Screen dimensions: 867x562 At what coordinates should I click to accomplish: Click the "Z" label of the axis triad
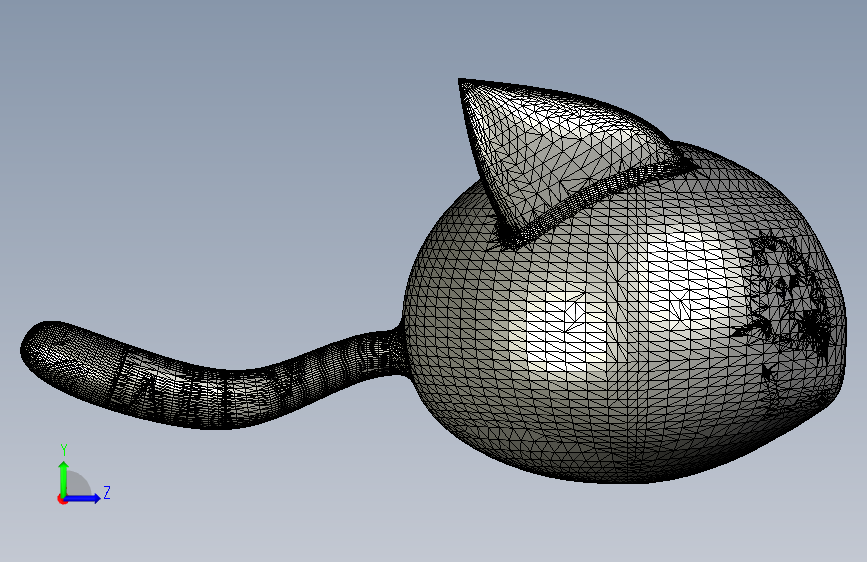(x=107, y=492)
